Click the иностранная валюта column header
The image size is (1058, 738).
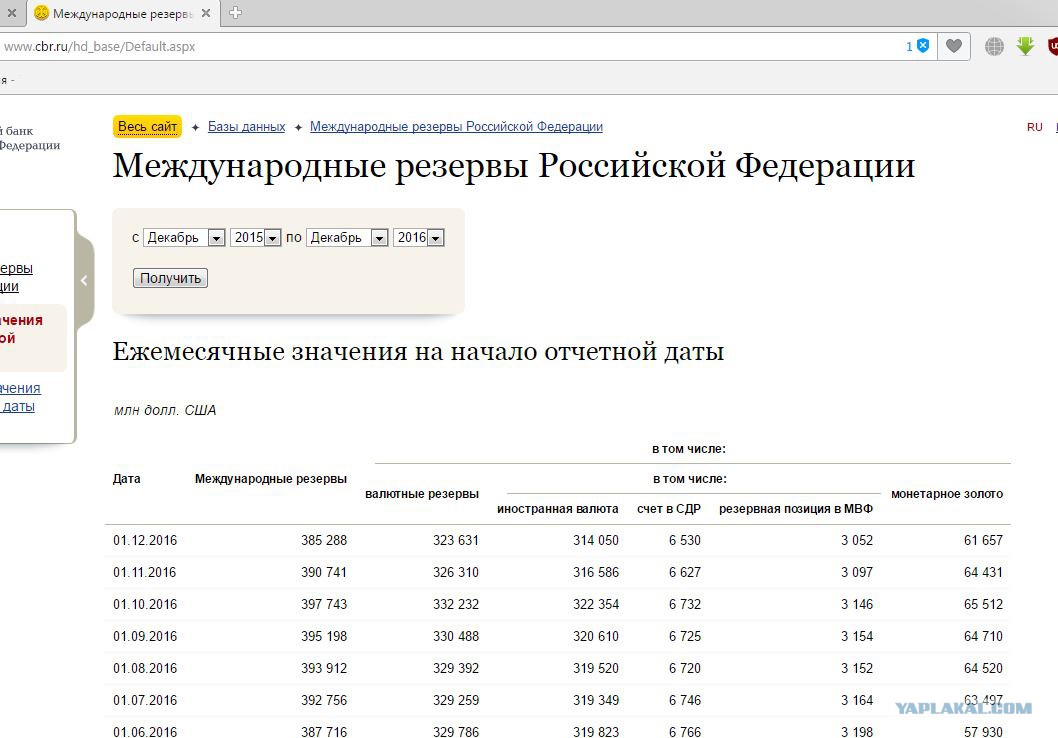(x=557, y=509)
